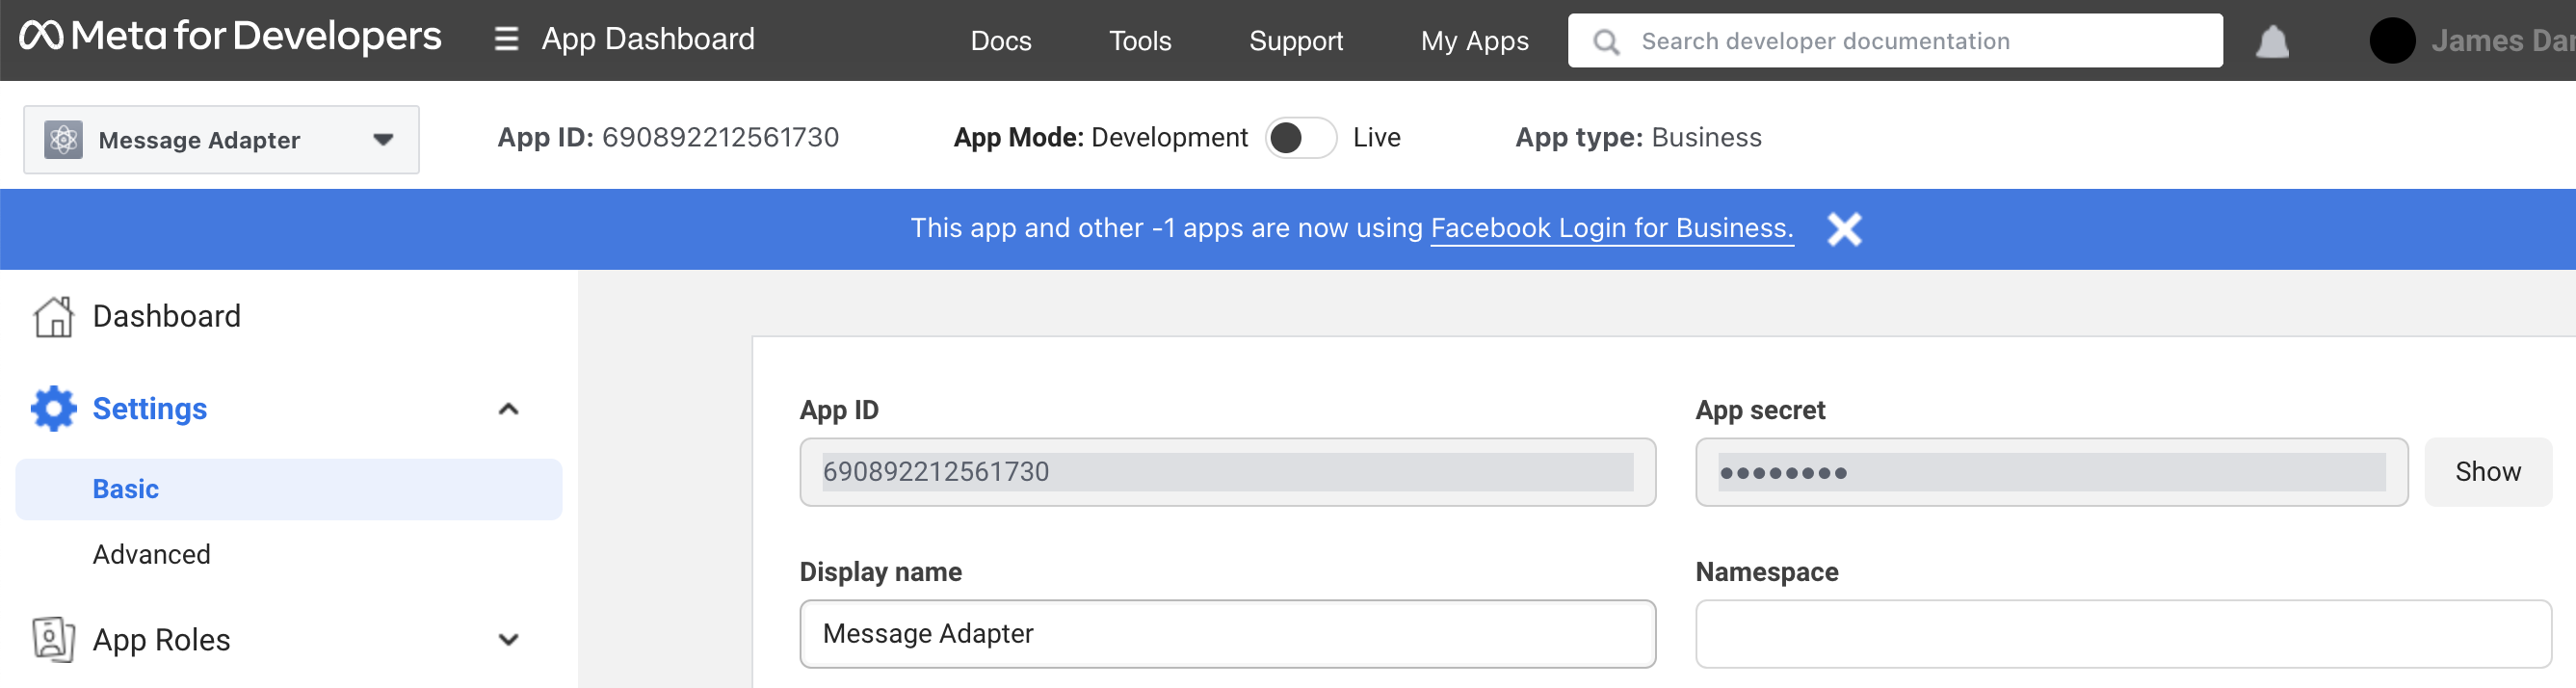
Task: Dismiss the blue banner with the X
Action: click(1844, 229)
